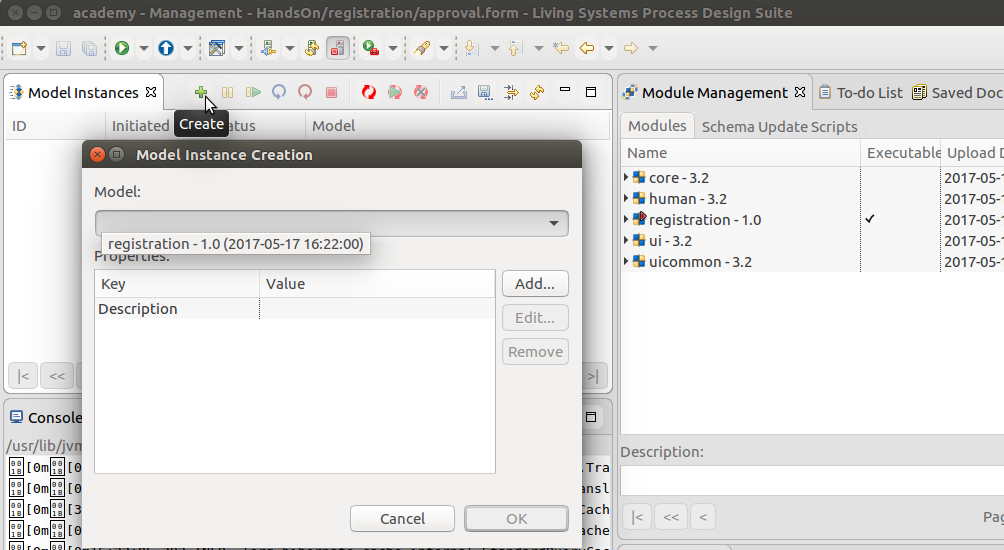Click the Stop square icon in Model Instances
1004x550 pixels.
331,92
